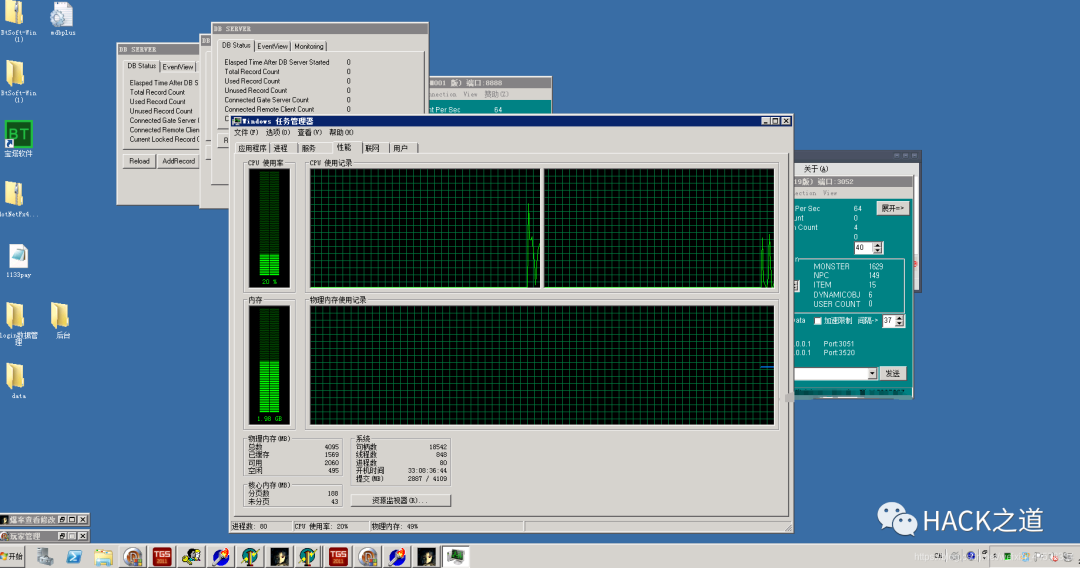Open File Explorer from taskbar
Viewport: 1080px width, 568px height.
103,556
